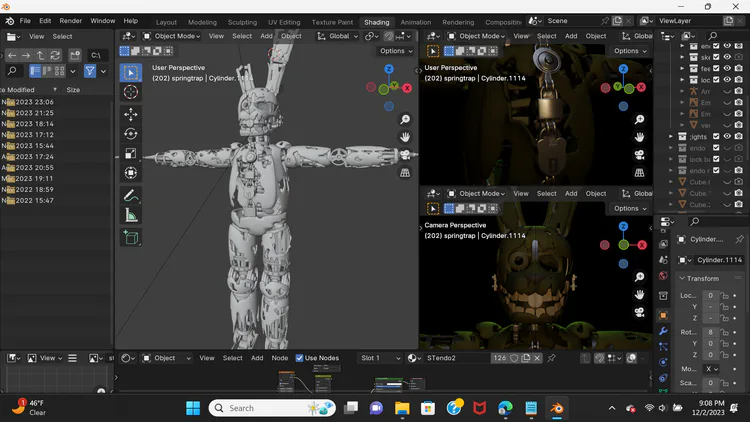Uncheck the lights collection checkbox
The height and width of the screenshot is (422, 750).
point(716,136)
